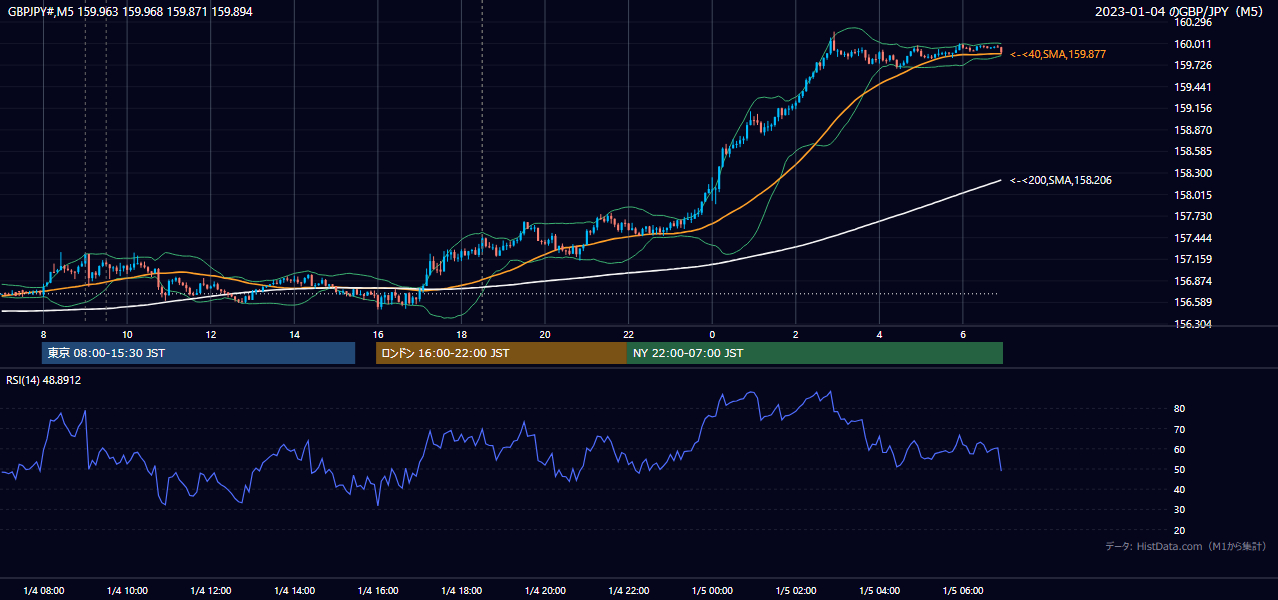Click hour tick 0 under the price chart
Image resolution: width=1278 pixels, height=600 pixels.
tap(712, 334)
